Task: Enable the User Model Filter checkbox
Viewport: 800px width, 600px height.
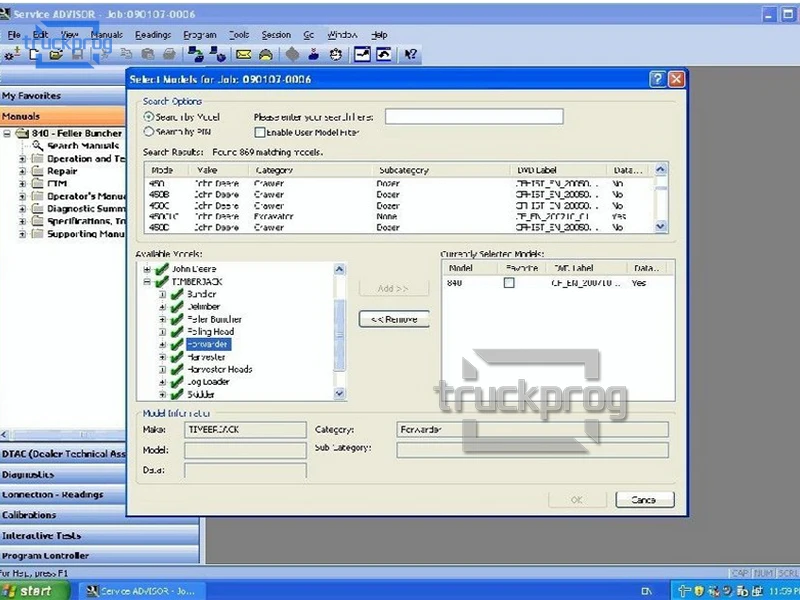Action: coord(260,132)
